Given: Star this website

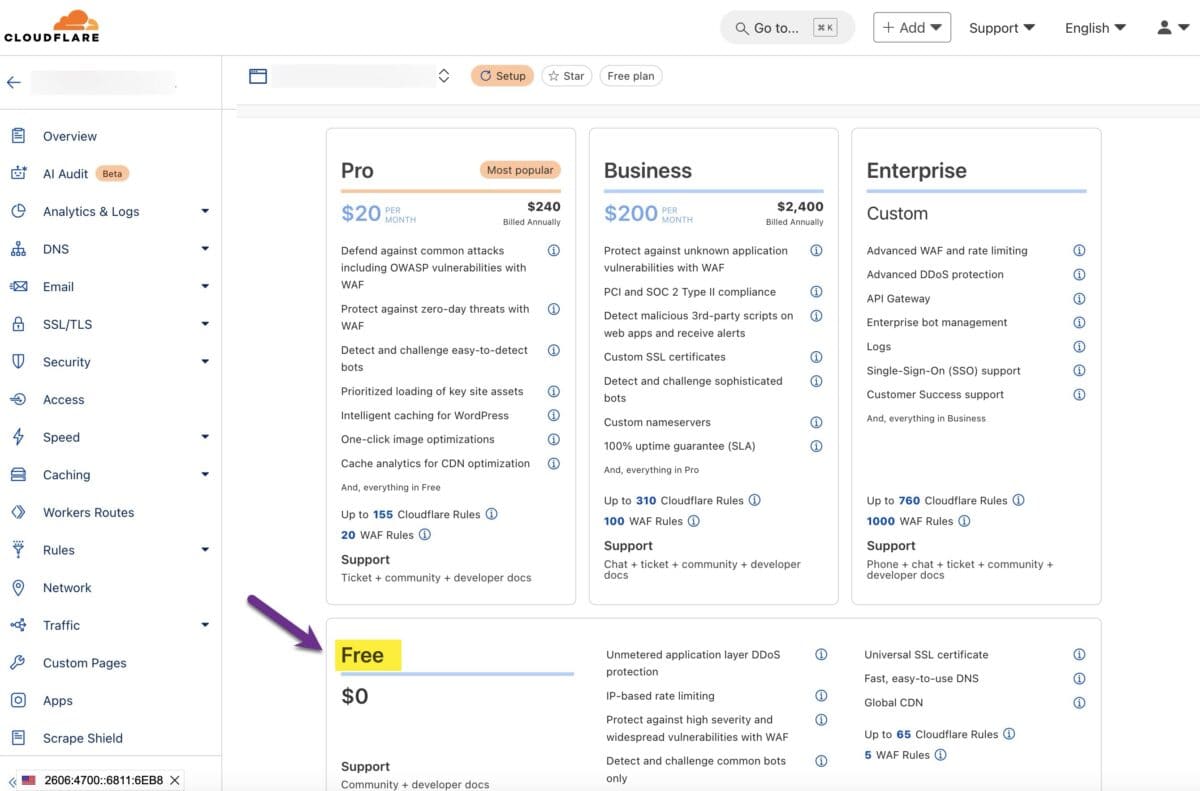Looking at the screenshot, I should 566,75.
